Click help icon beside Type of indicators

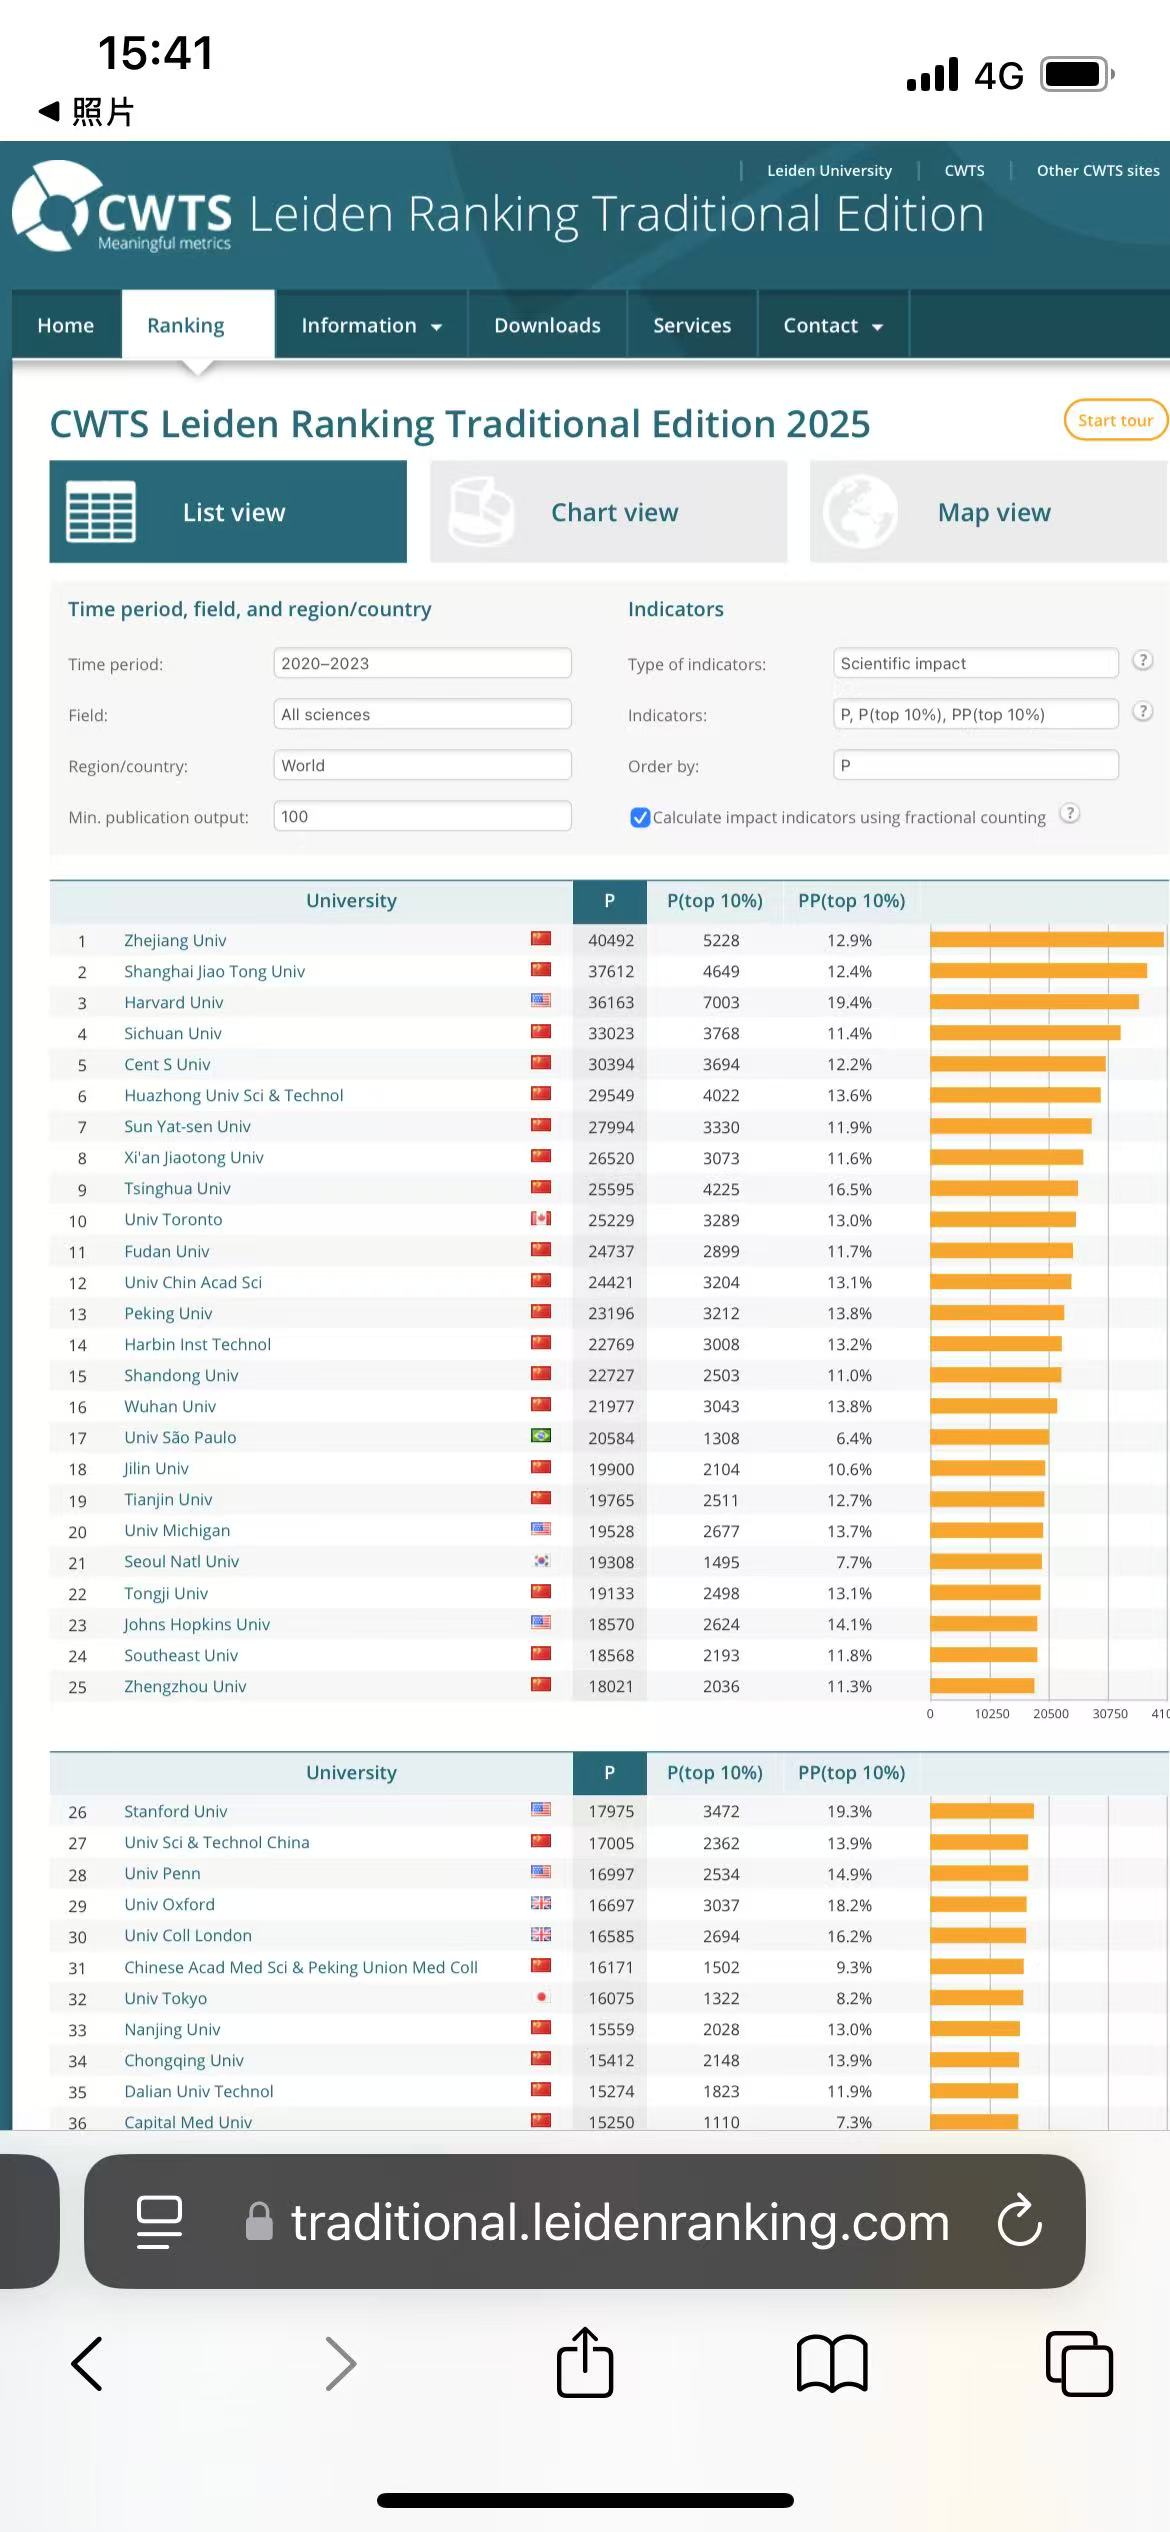1142,660
